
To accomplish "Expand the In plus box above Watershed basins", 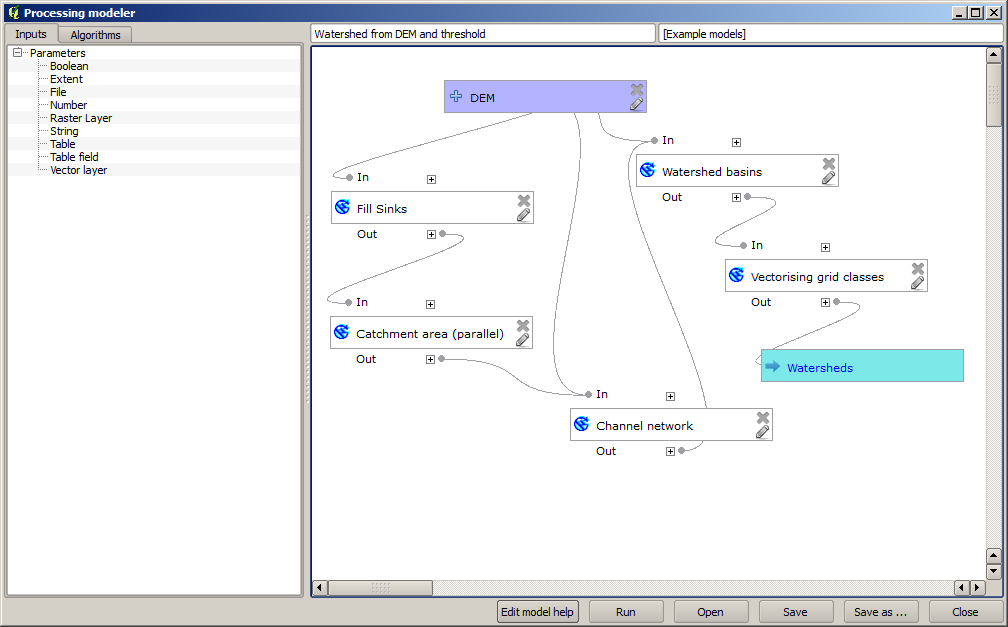I will coord(736,142).
